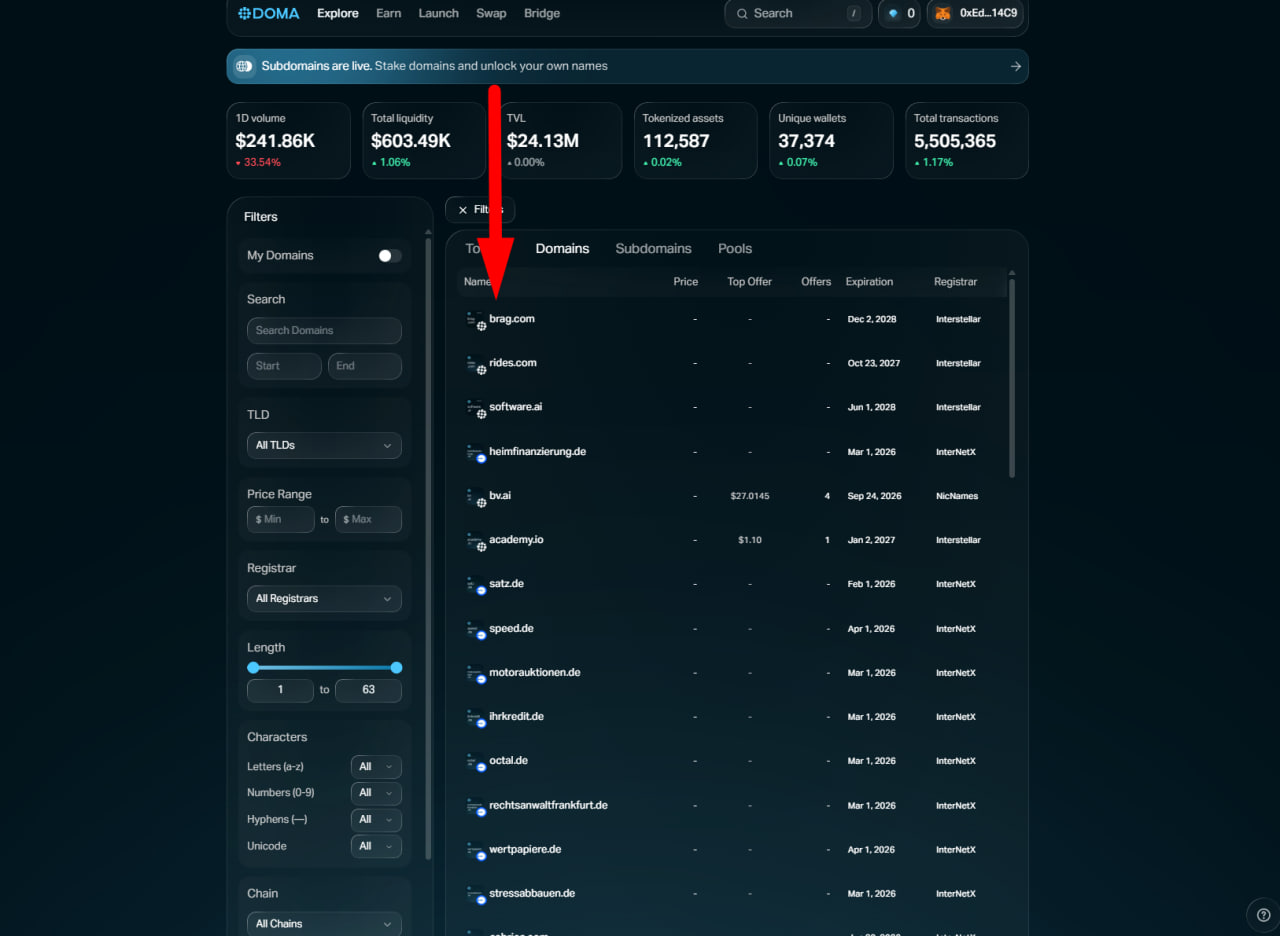The image size is (1280, 936).
Task: Click the blue gem points icon
Action: (x=893, y=14)
